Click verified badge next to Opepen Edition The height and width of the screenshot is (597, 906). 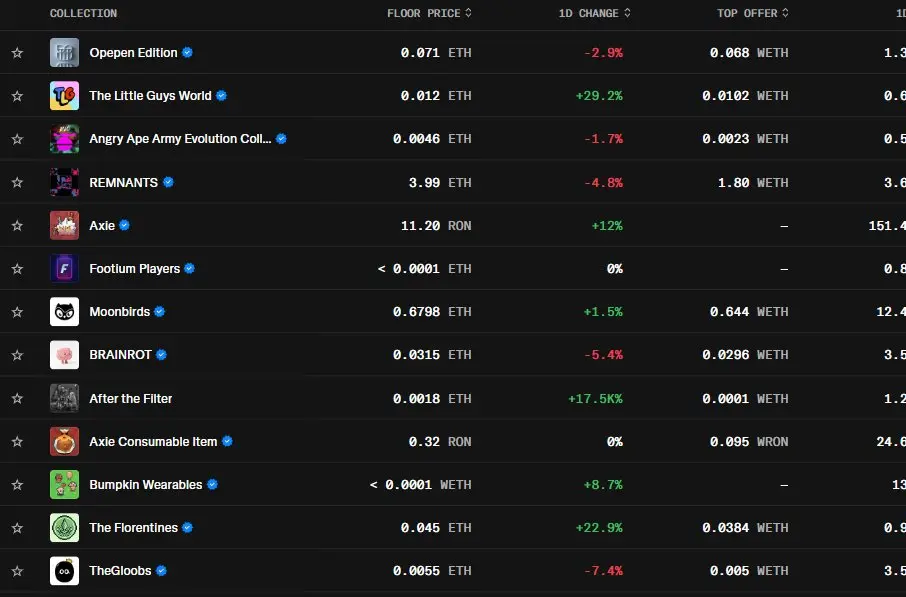point(187,53)
